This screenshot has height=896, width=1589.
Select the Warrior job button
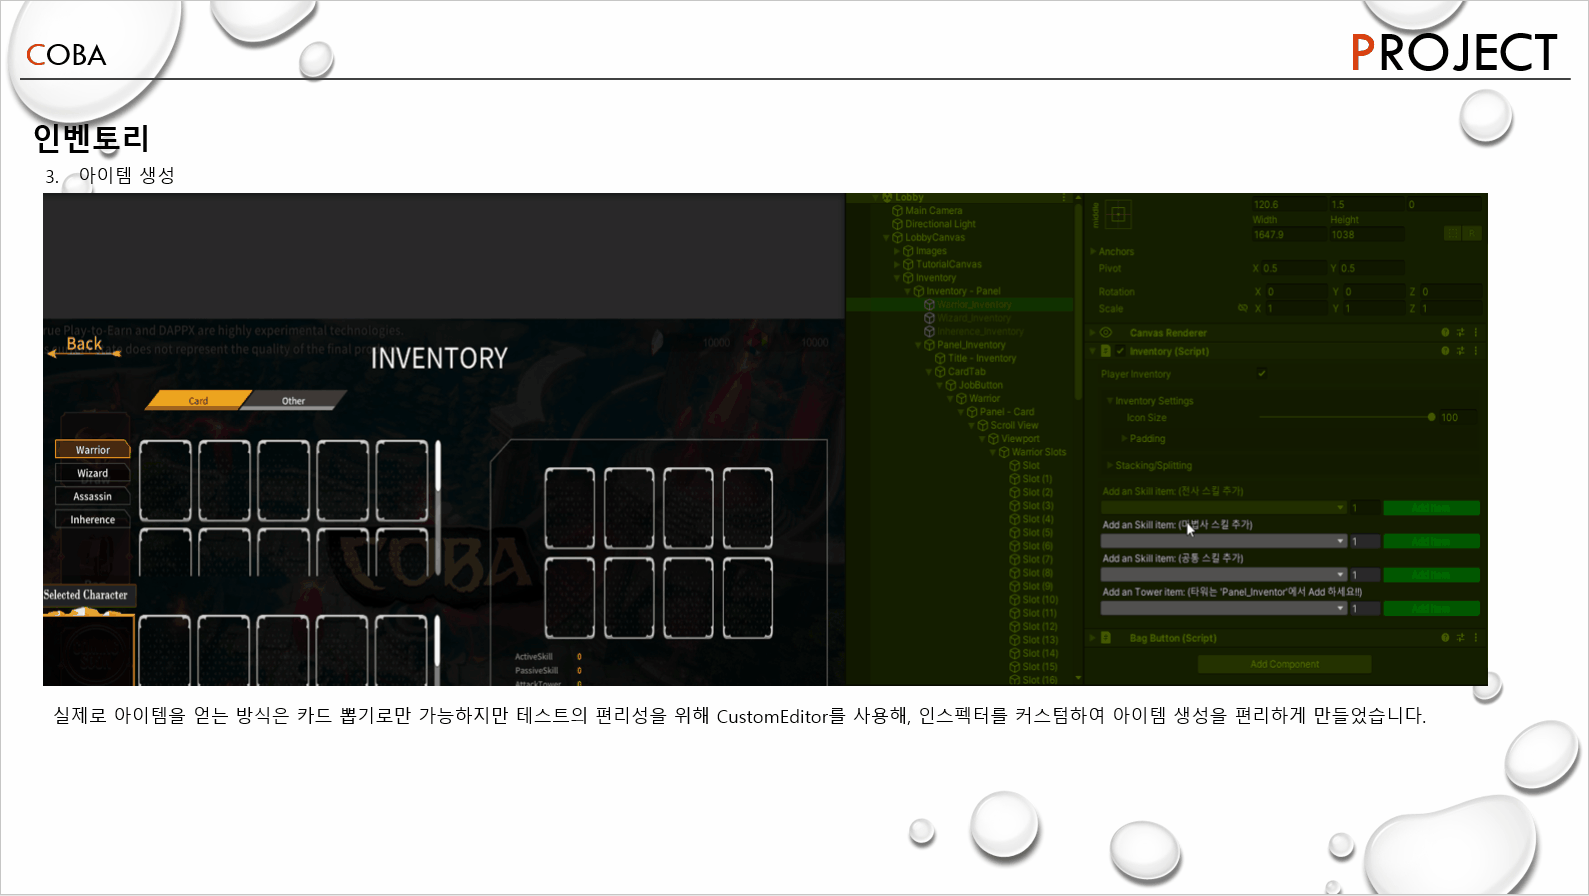(93, 450)
